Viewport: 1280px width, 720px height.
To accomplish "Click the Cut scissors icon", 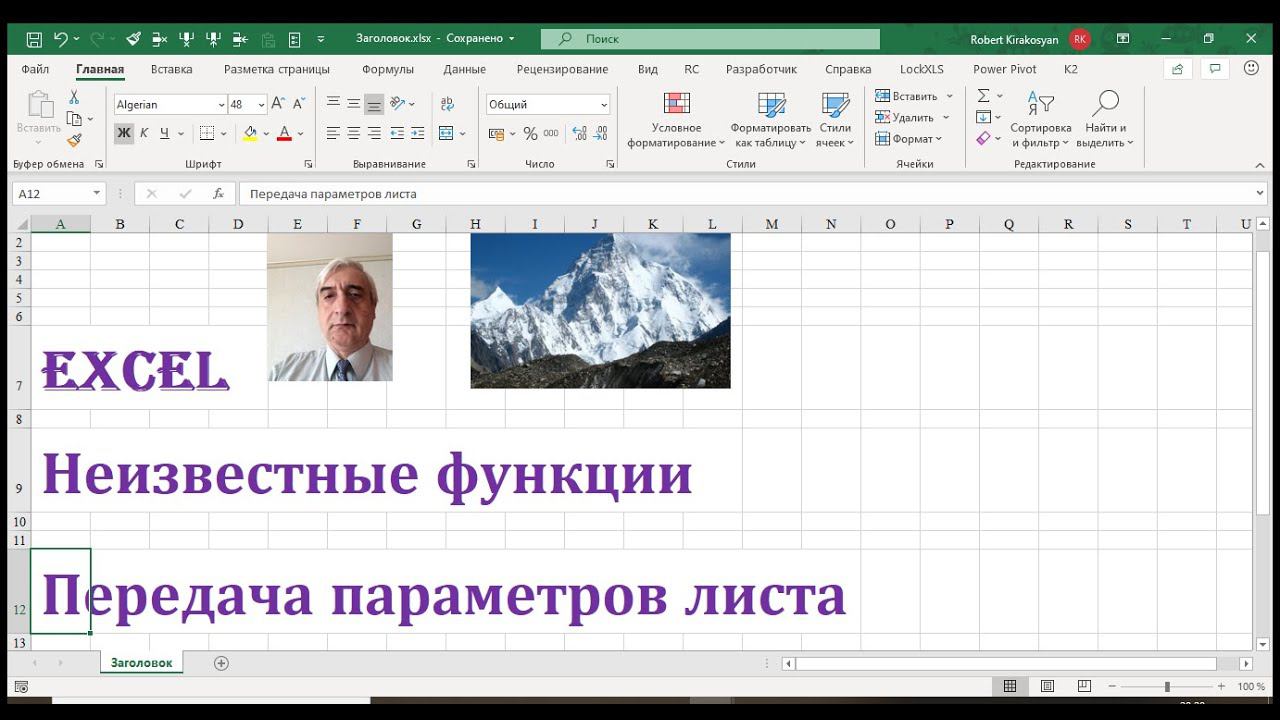I will point(73,97).
